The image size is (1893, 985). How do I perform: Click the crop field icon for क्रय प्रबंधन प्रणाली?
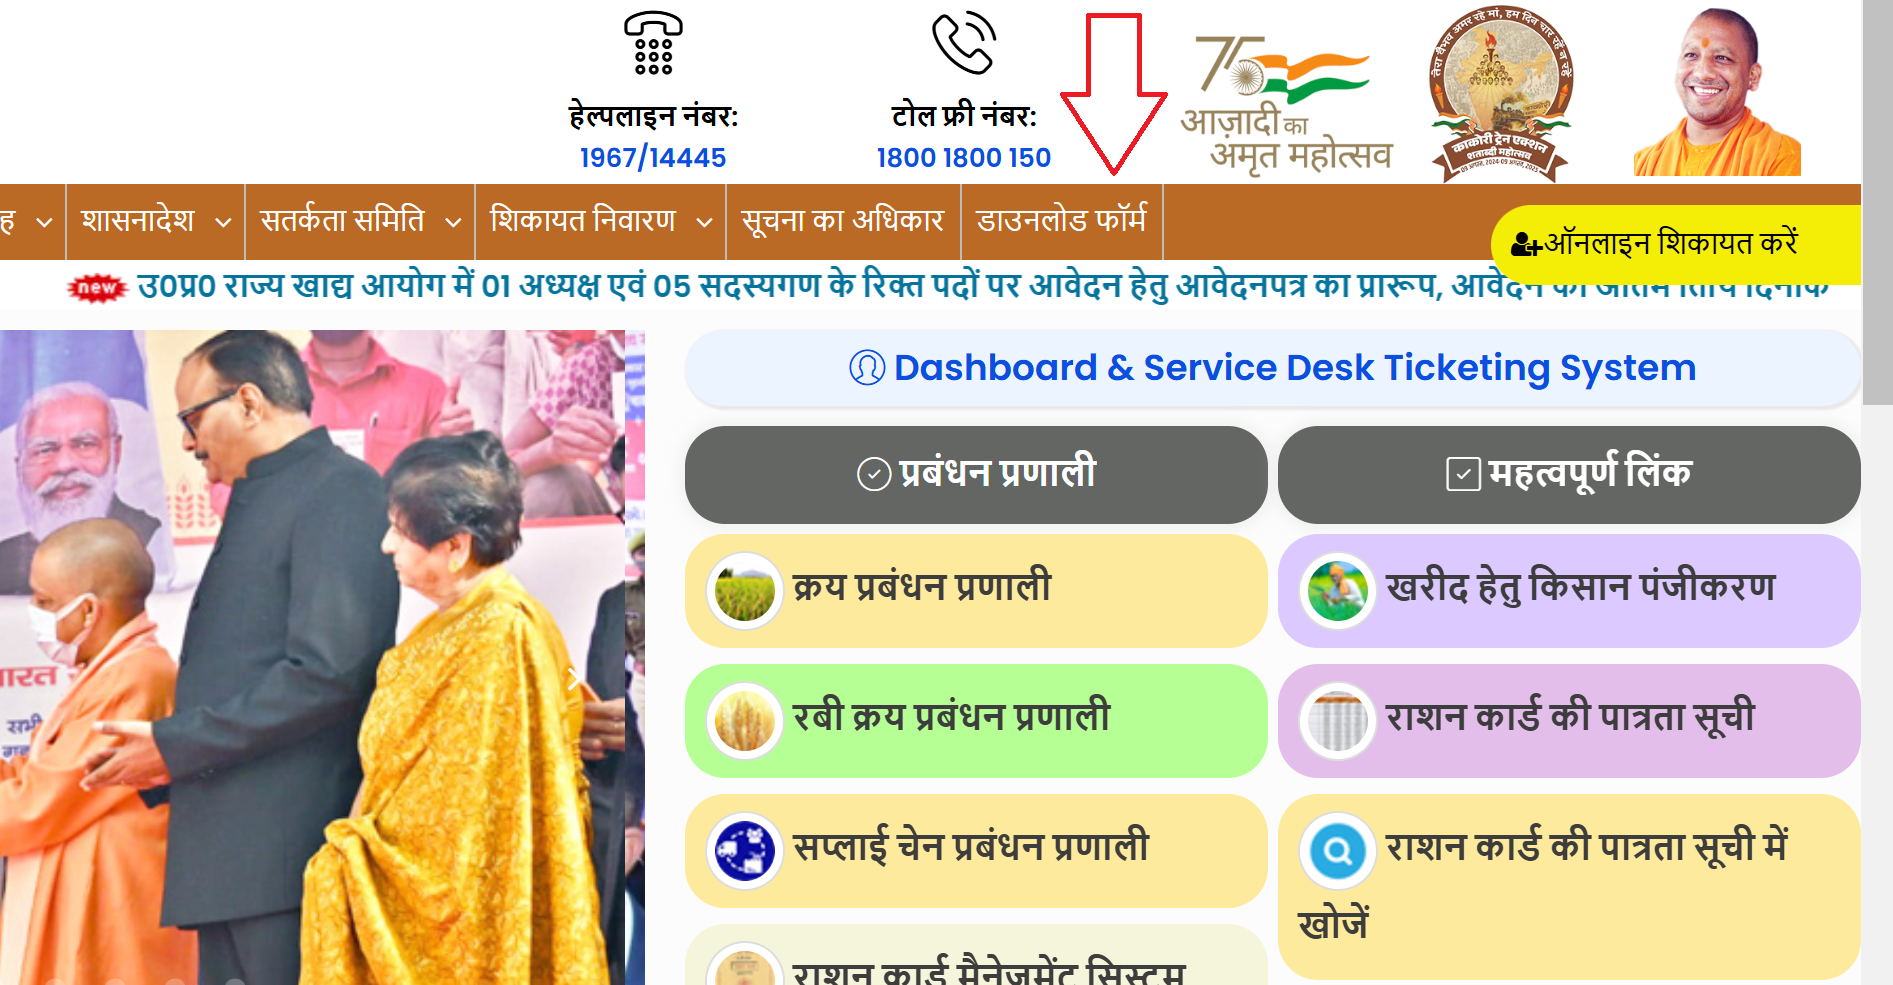click(744, 591)
